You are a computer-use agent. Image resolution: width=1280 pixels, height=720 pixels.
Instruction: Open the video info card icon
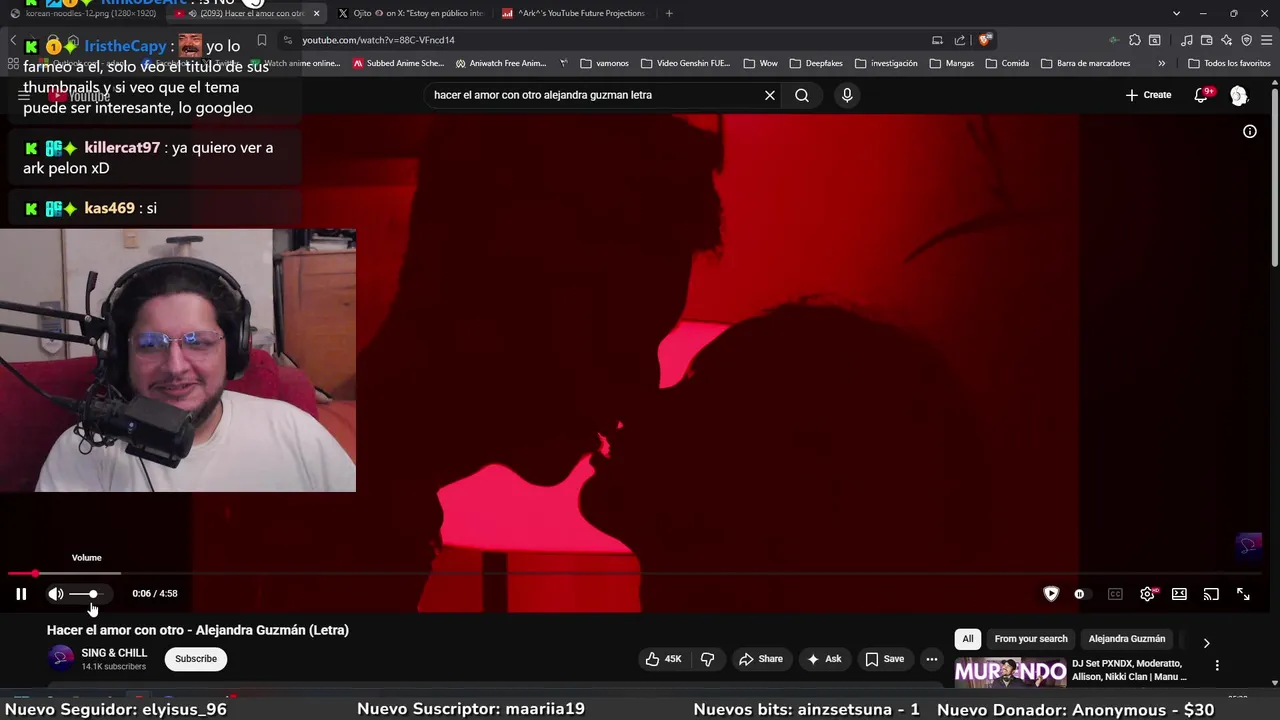pyautogui.click(x=1250, y=131)
